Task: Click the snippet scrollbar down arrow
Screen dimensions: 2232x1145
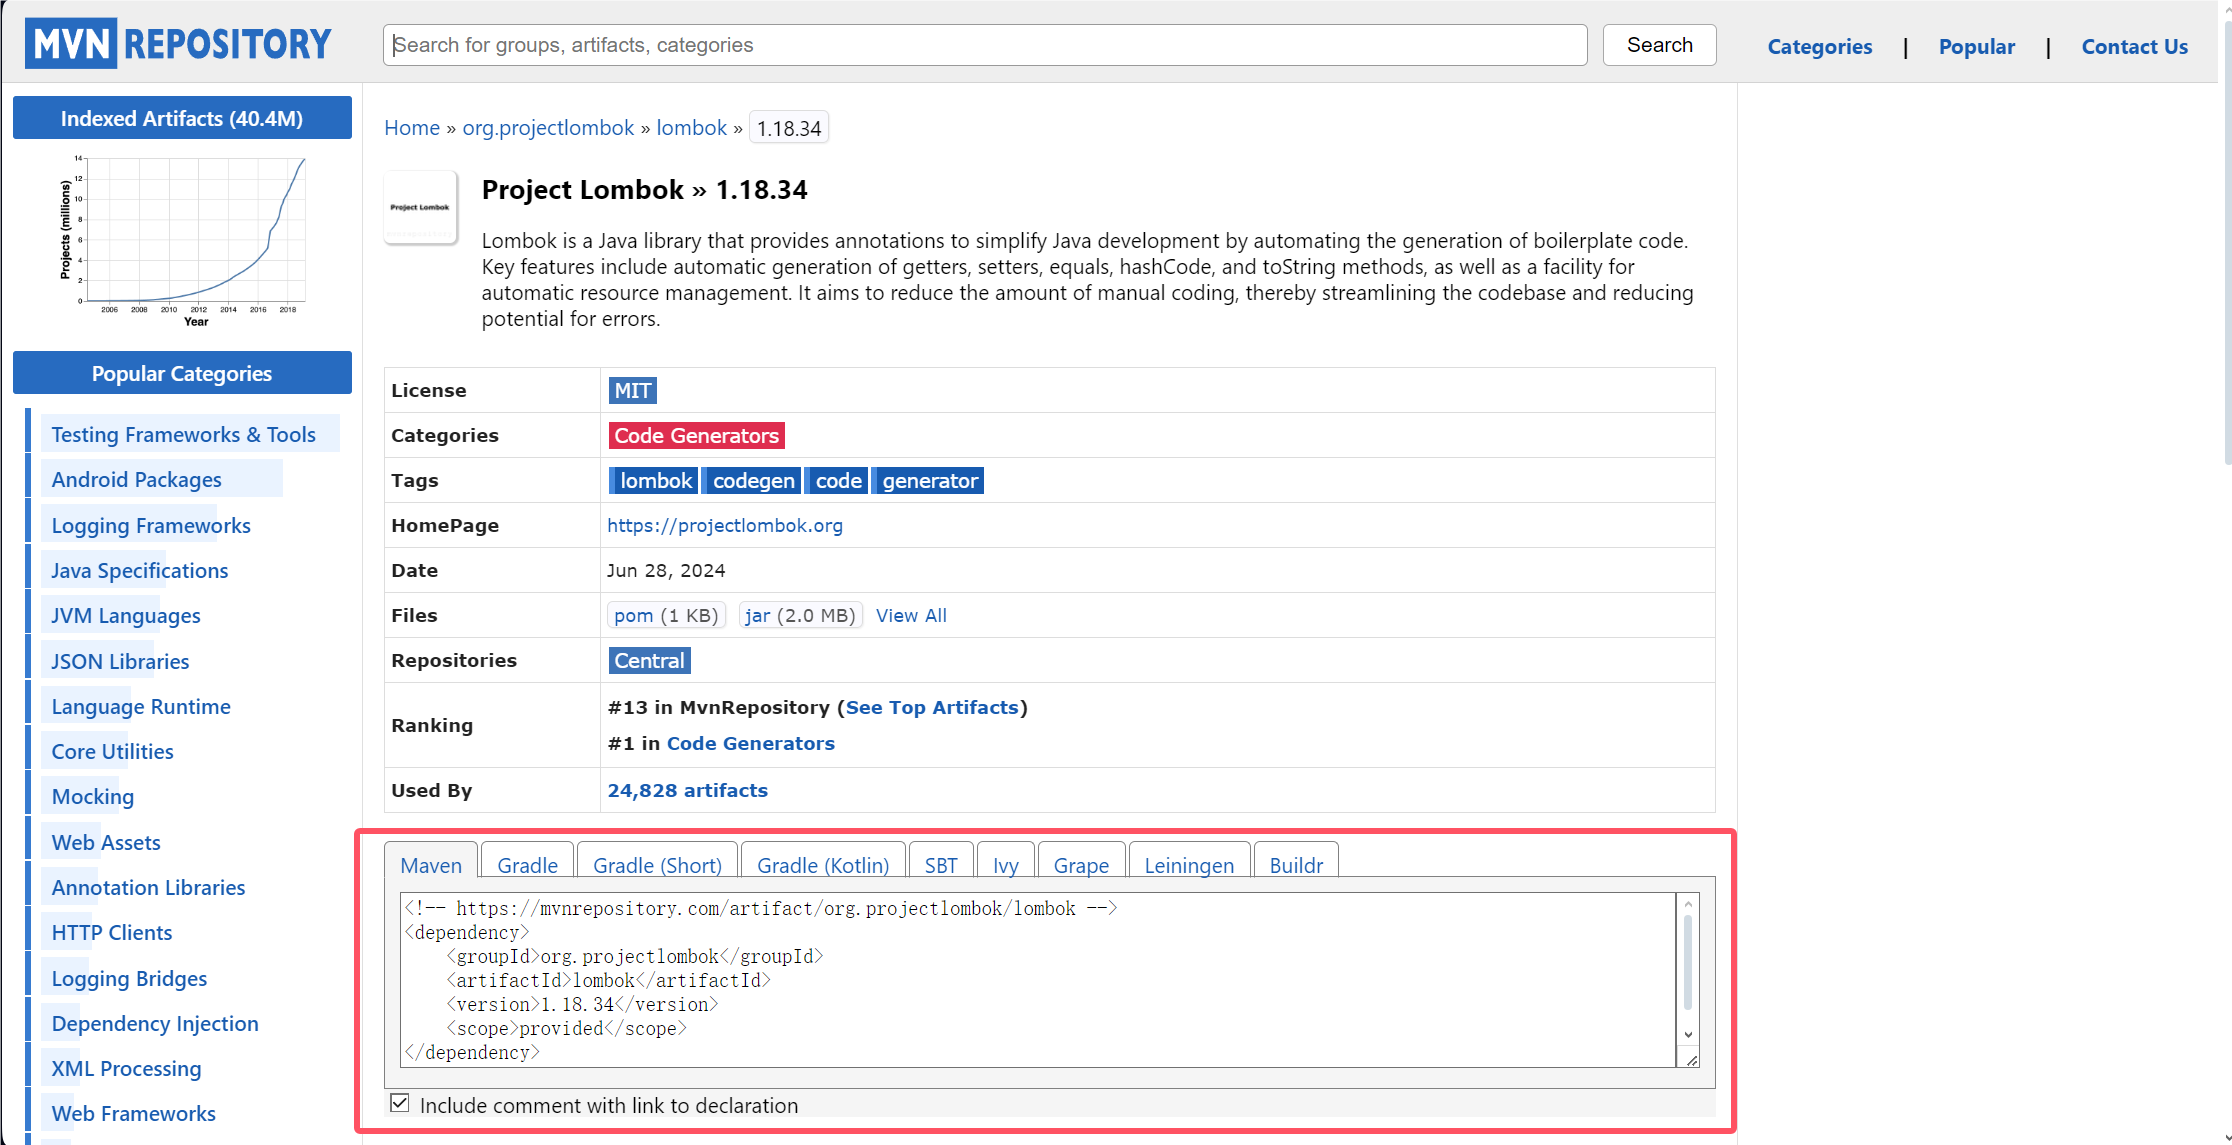Action: (1688, 1035)
